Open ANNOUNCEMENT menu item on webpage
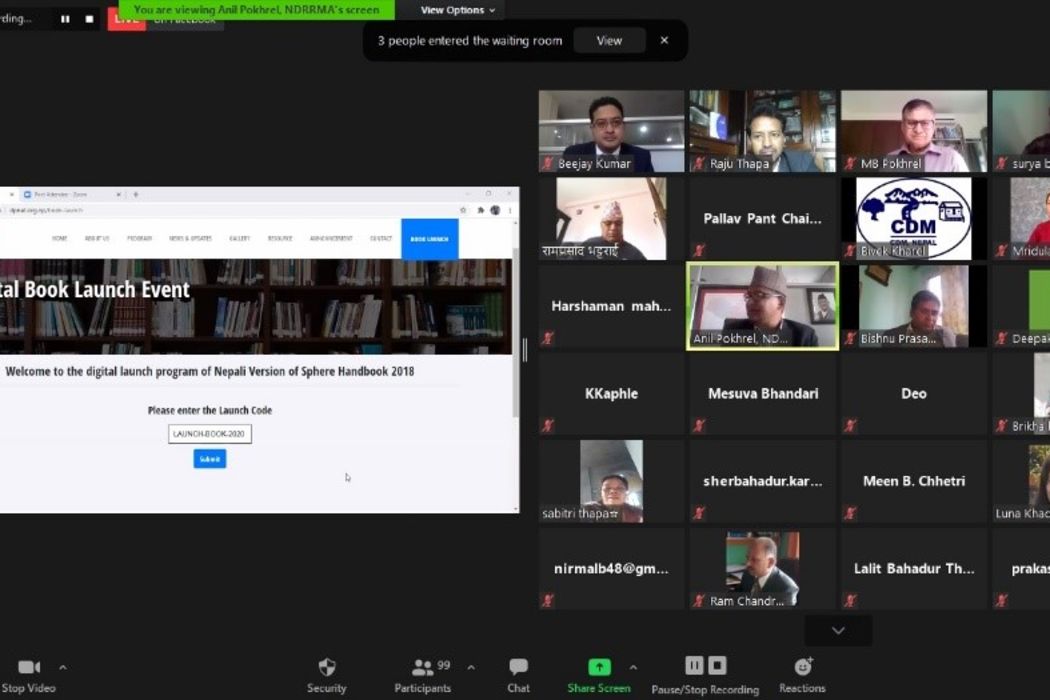 click(331, 238)
